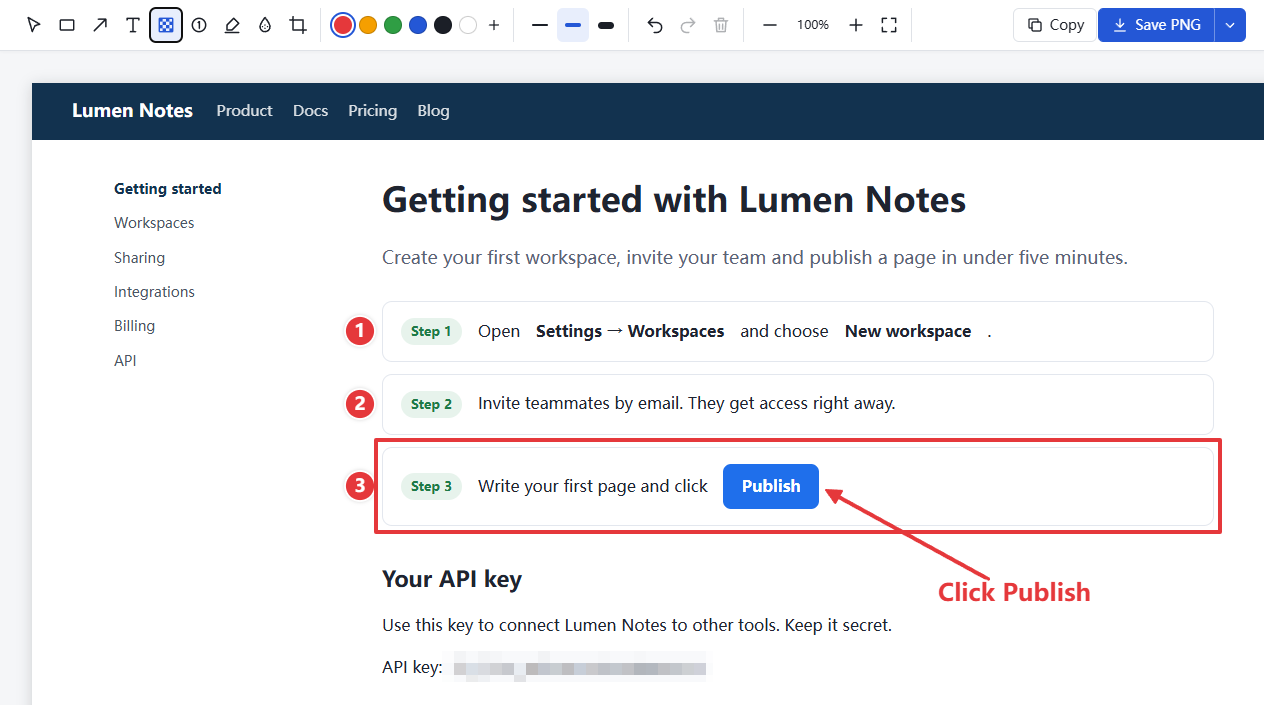This screenshot has width=1264, height=705.
Task: Fit canvas to screen icon
Action: pos(889,25)
